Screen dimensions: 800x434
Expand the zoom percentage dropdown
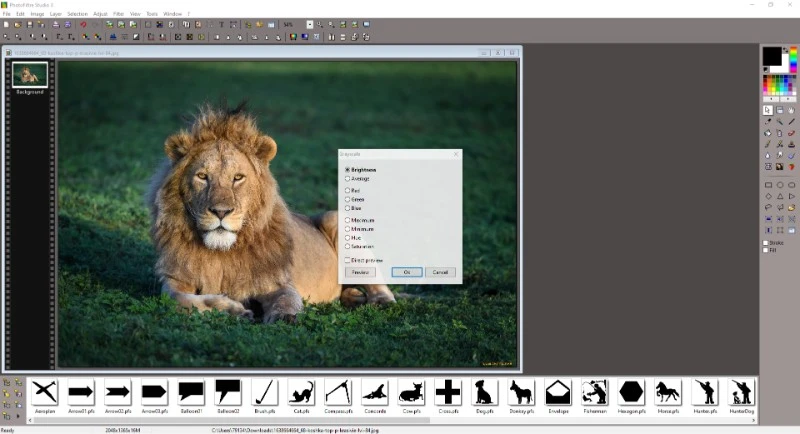click(x=309, y=24)
